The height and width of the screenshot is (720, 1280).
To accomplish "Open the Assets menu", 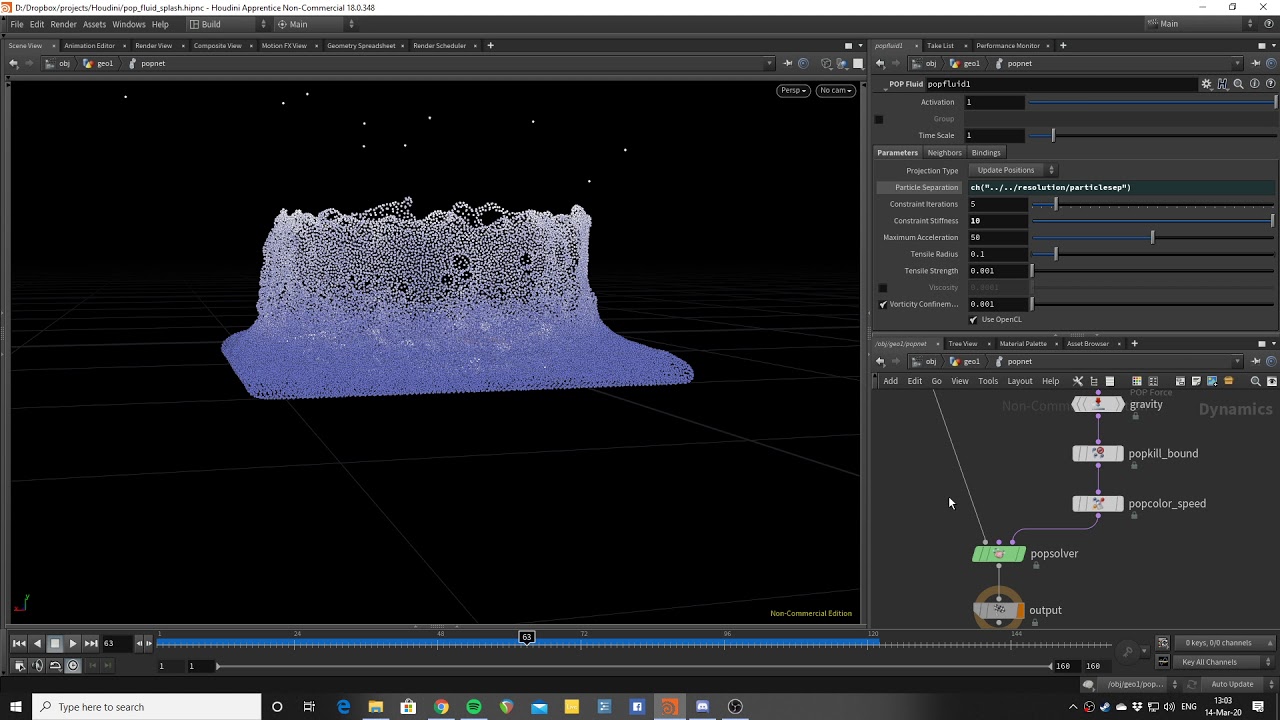I will 94,24.
